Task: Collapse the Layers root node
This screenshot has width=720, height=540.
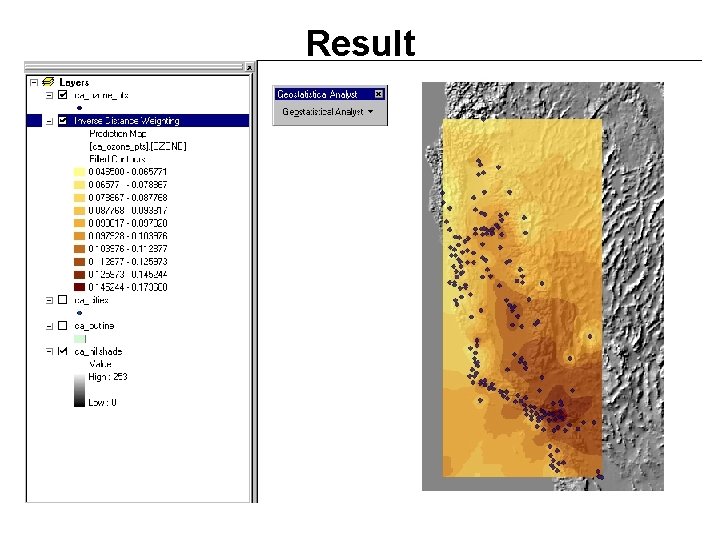Action: 34,83
